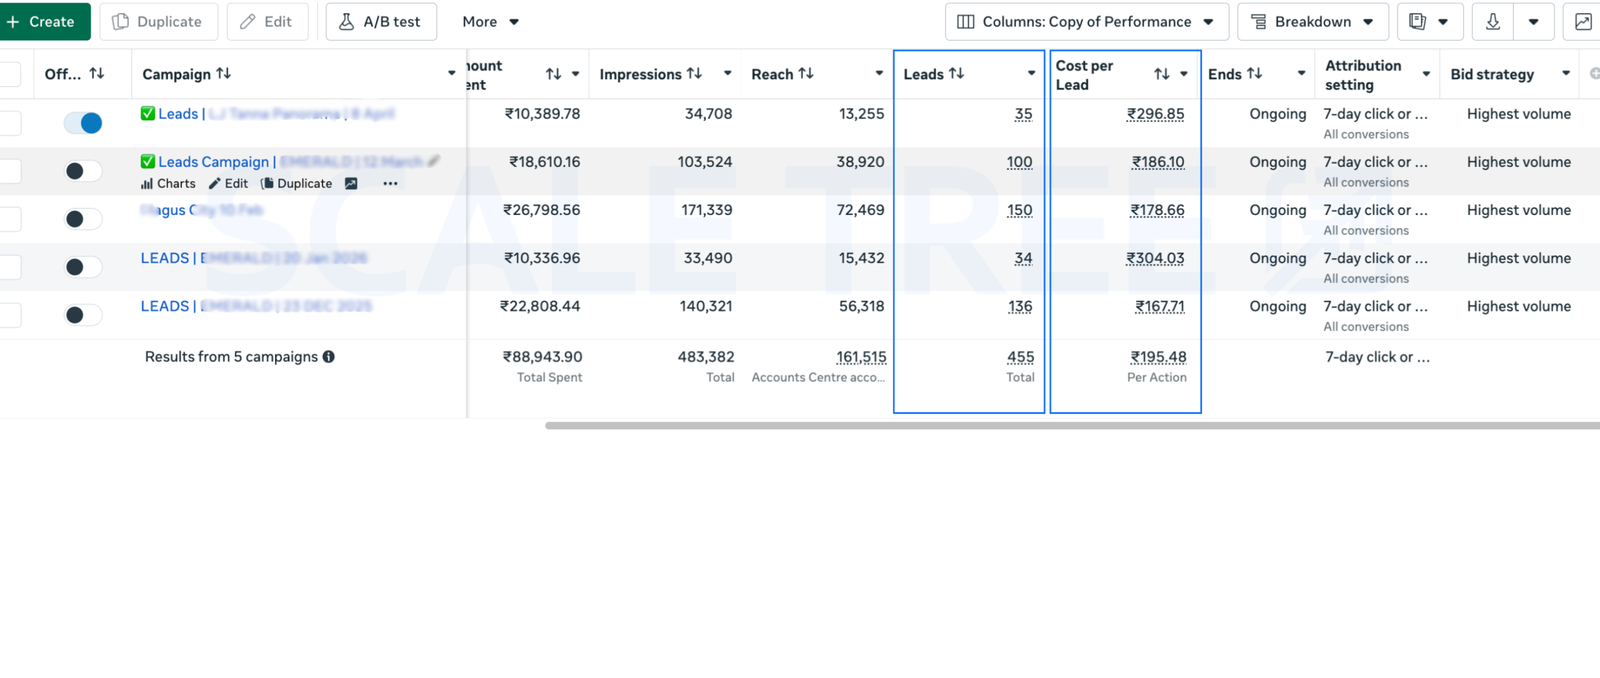Open the first Leads campaign link
This screenshot has width=1600, height=678.
[267, 114]
